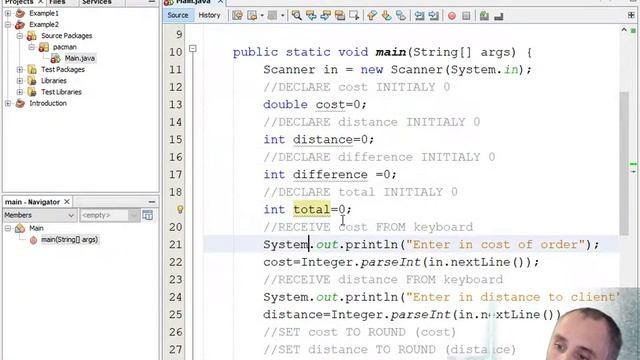Click the Example1 project coffee-cup icon
This screenshot has height=360, width=640.
coord(20,13)
